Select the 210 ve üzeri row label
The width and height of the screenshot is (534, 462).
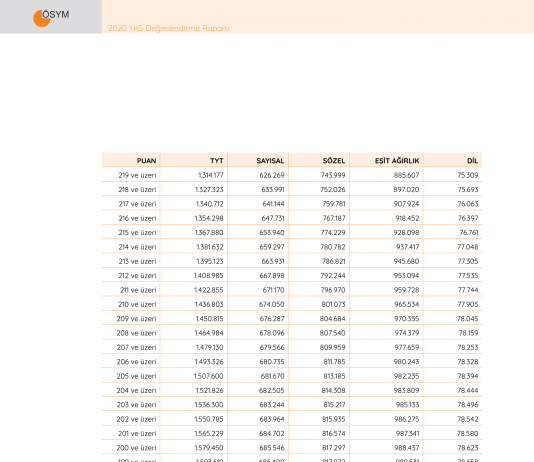(137, 304)
